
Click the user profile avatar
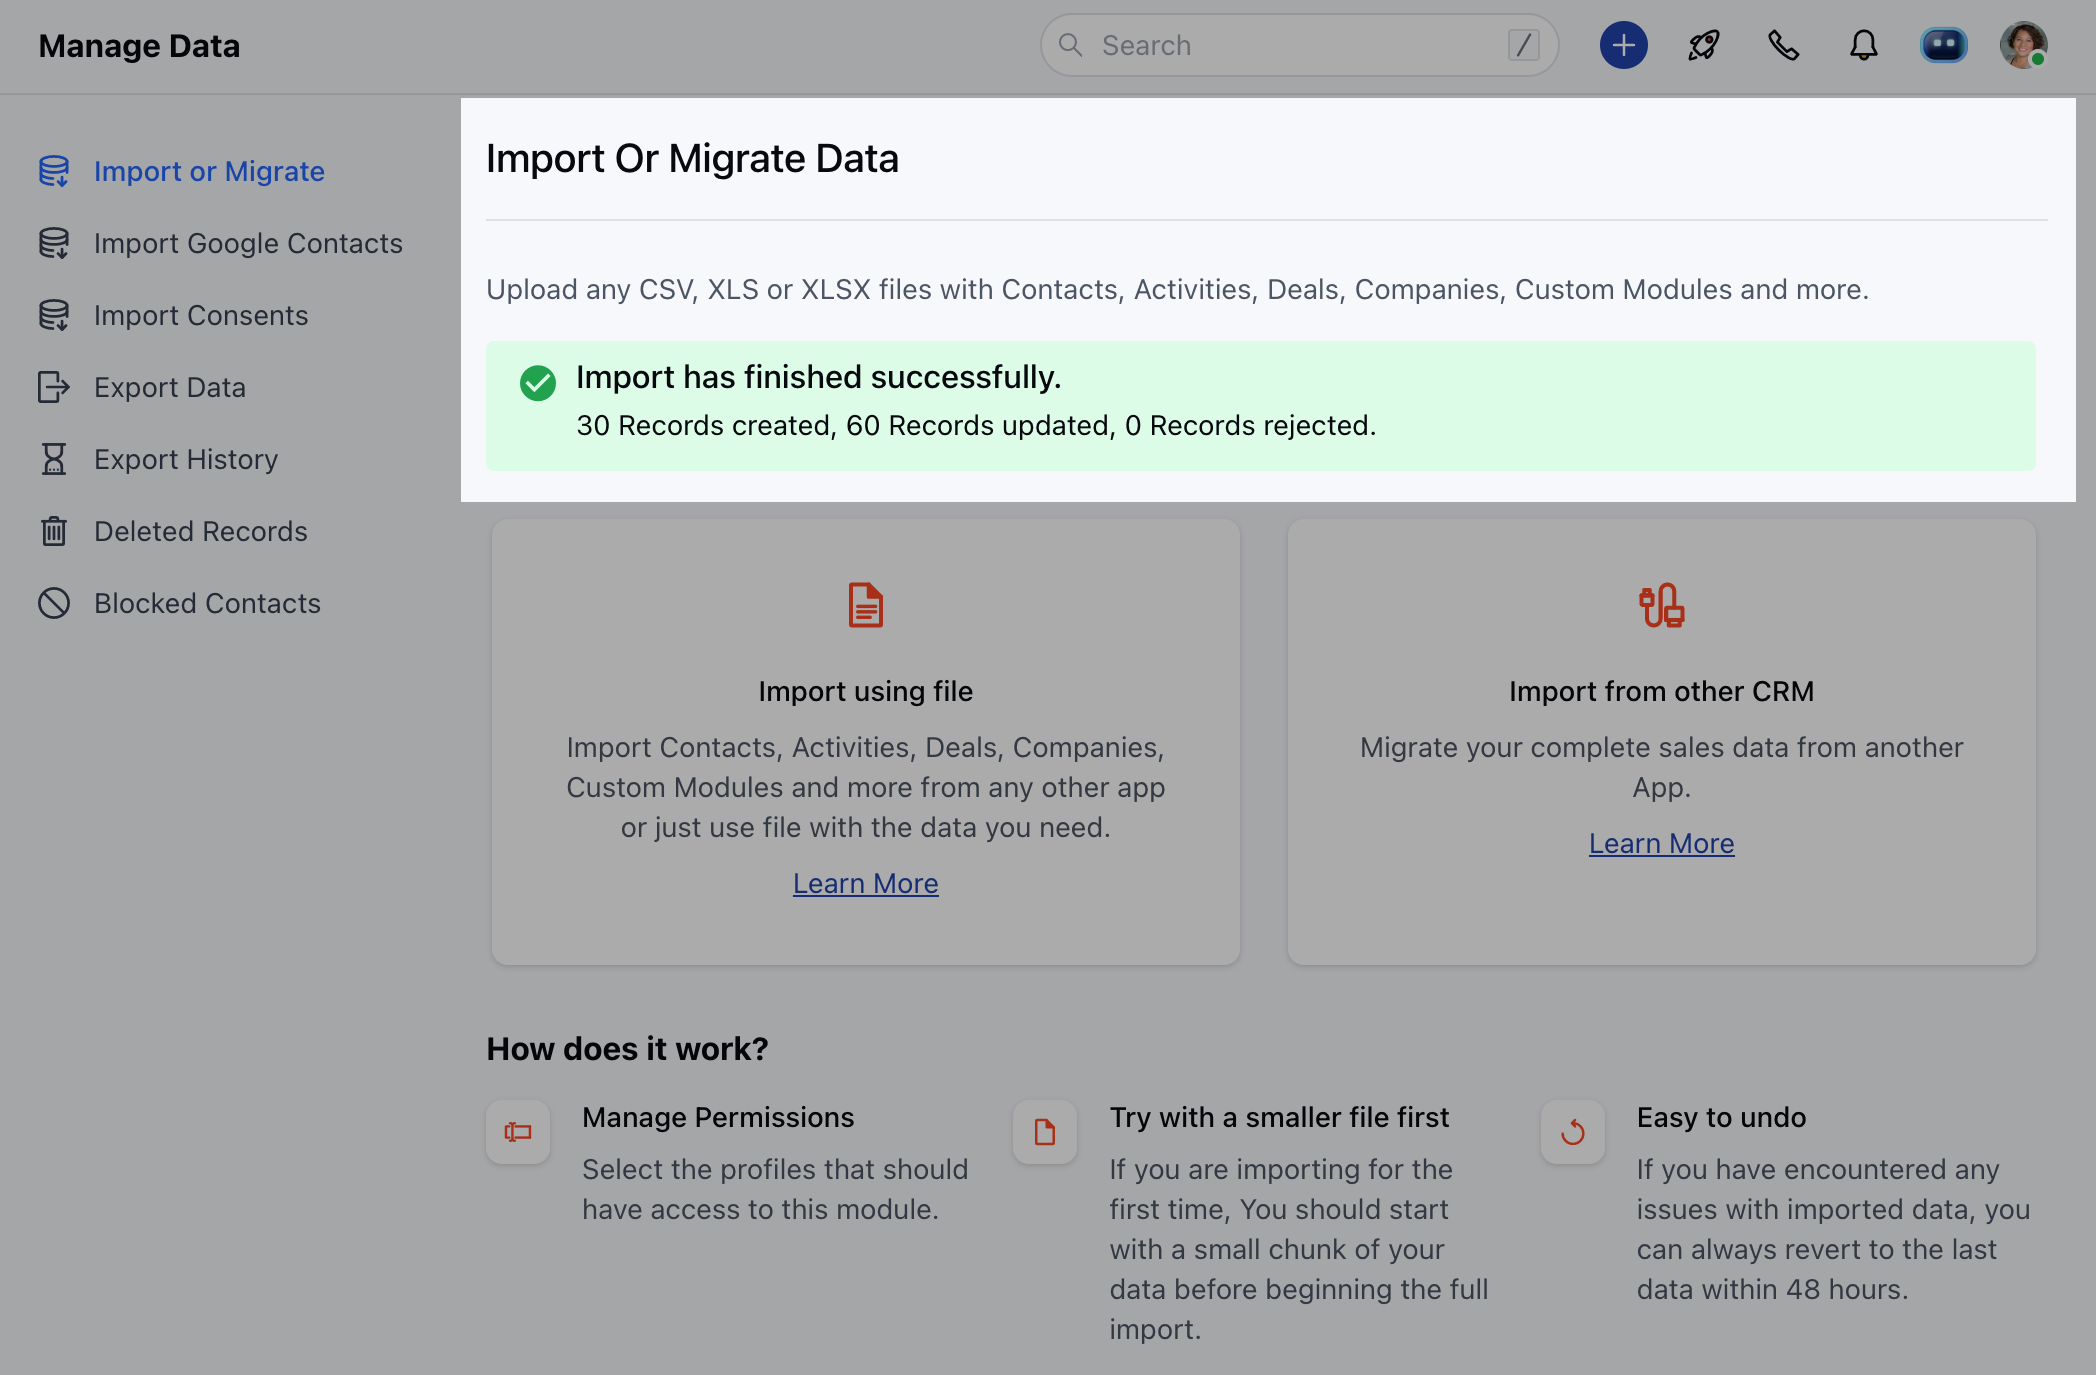click(x=2023, y=45)
